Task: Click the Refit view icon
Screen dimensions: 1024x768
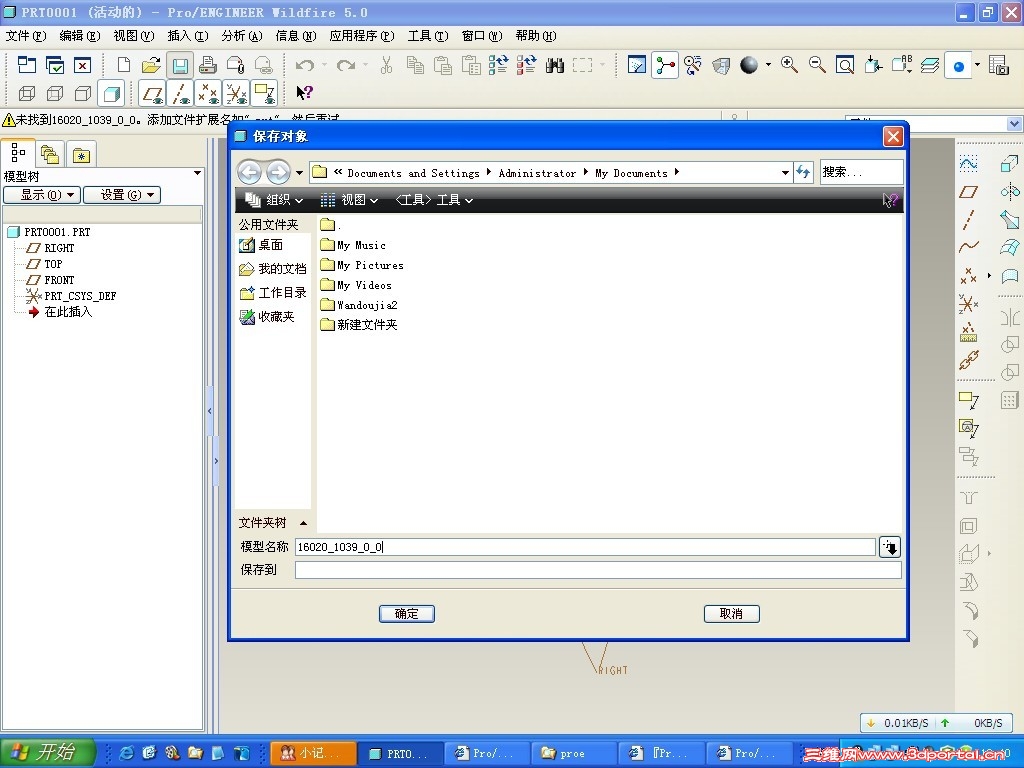Action: click(845, 65)
